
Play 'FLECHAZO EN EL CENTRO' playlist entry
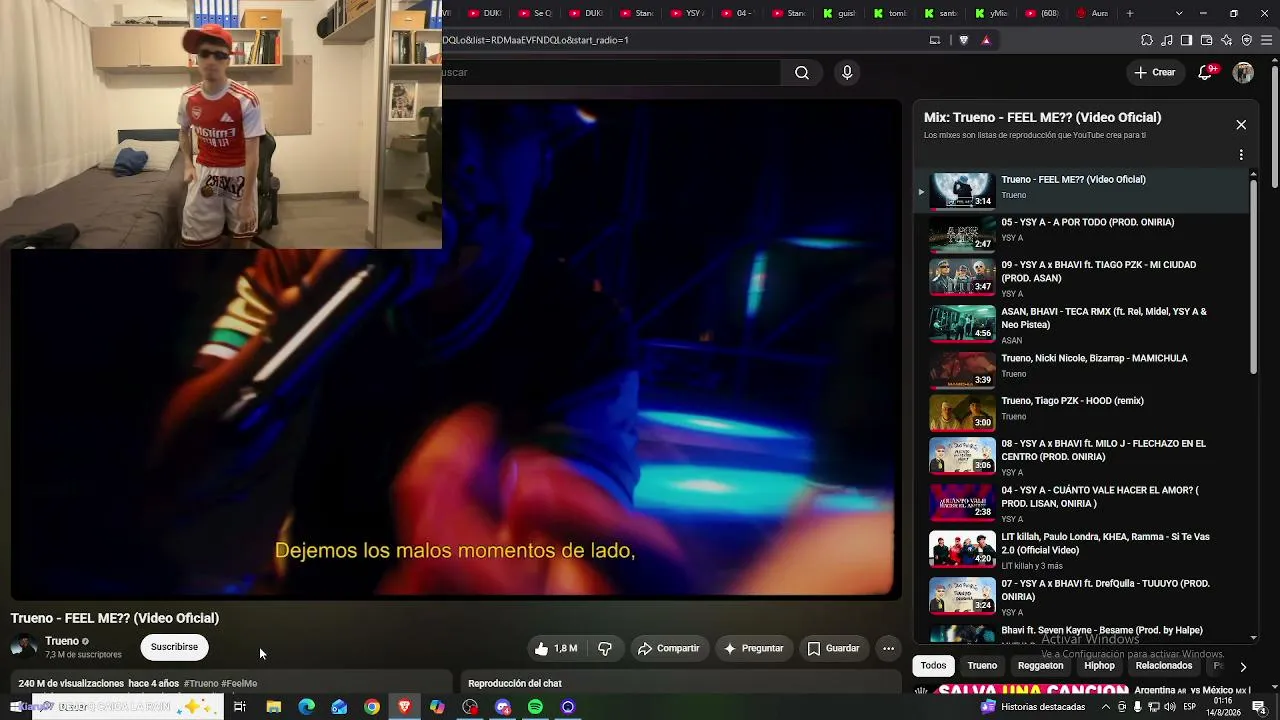pyautogui.click(x=1083, y=456)
